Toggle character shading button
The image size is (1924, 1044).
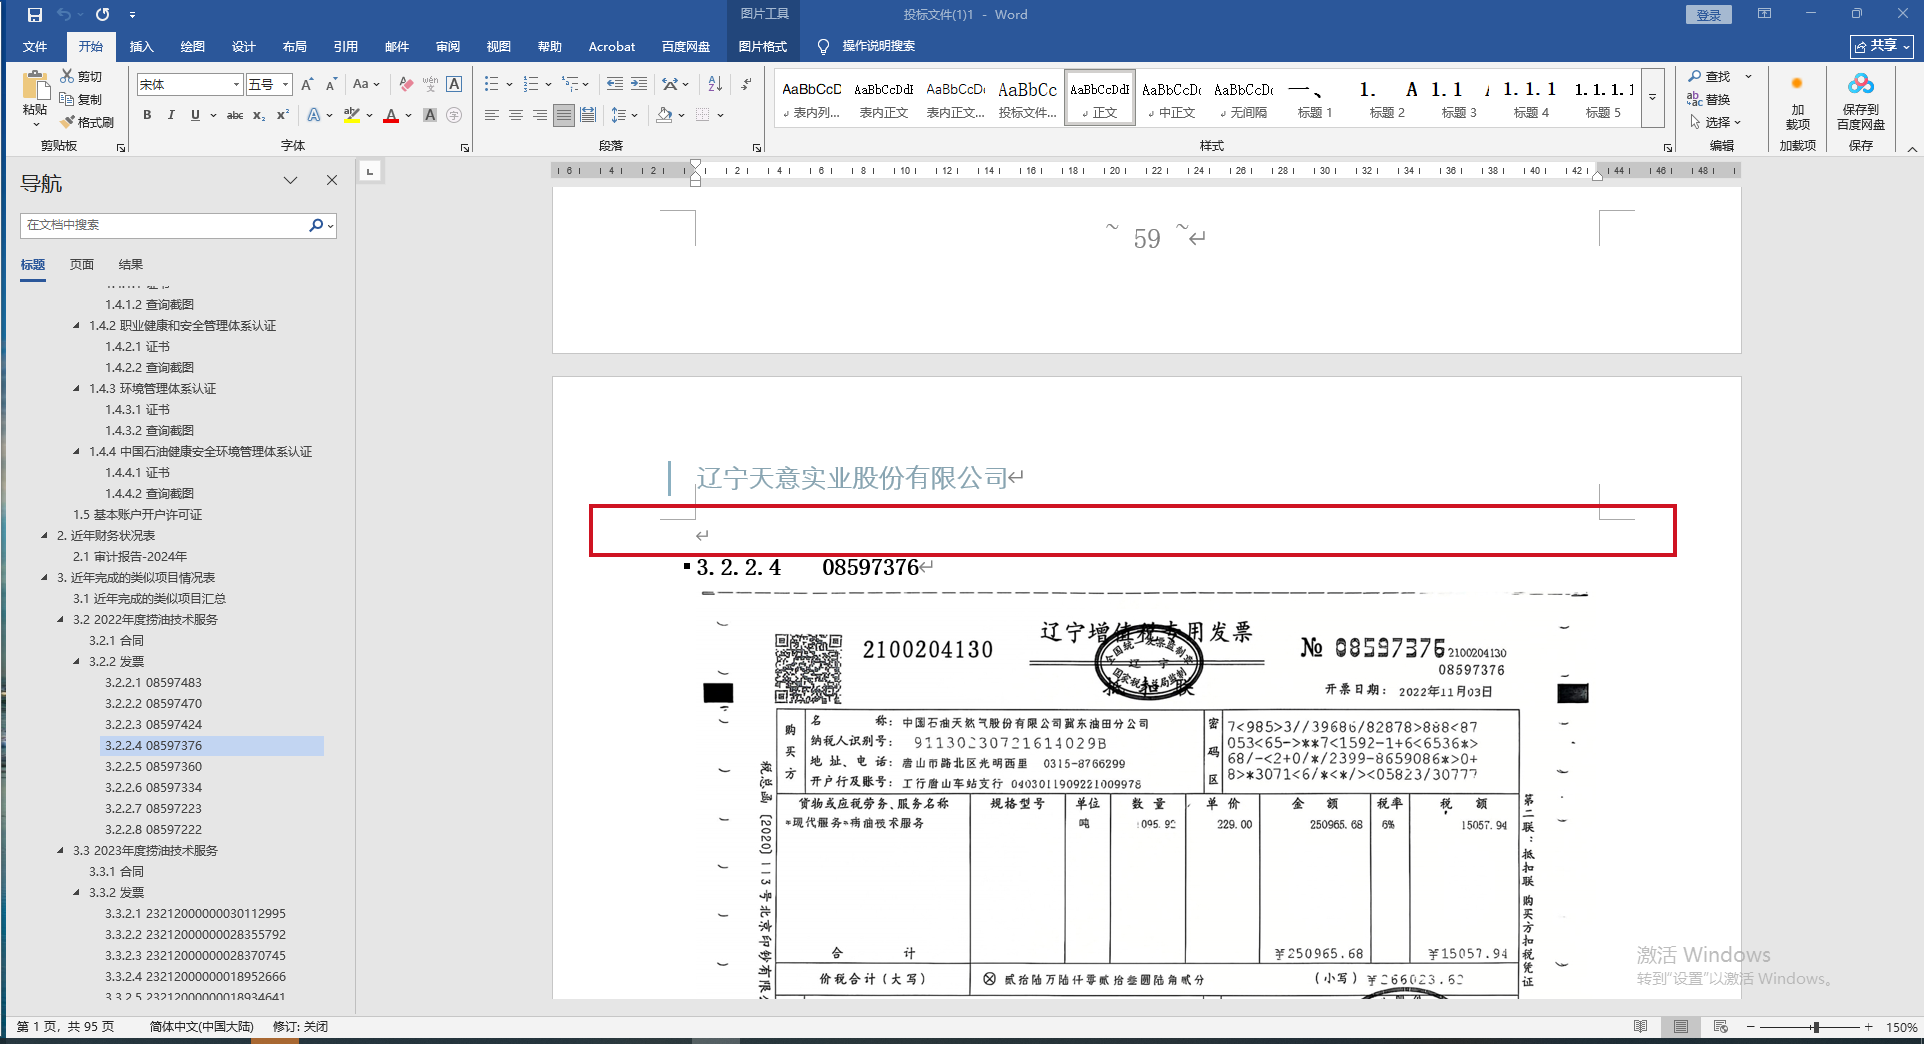(x=430, y=116)
